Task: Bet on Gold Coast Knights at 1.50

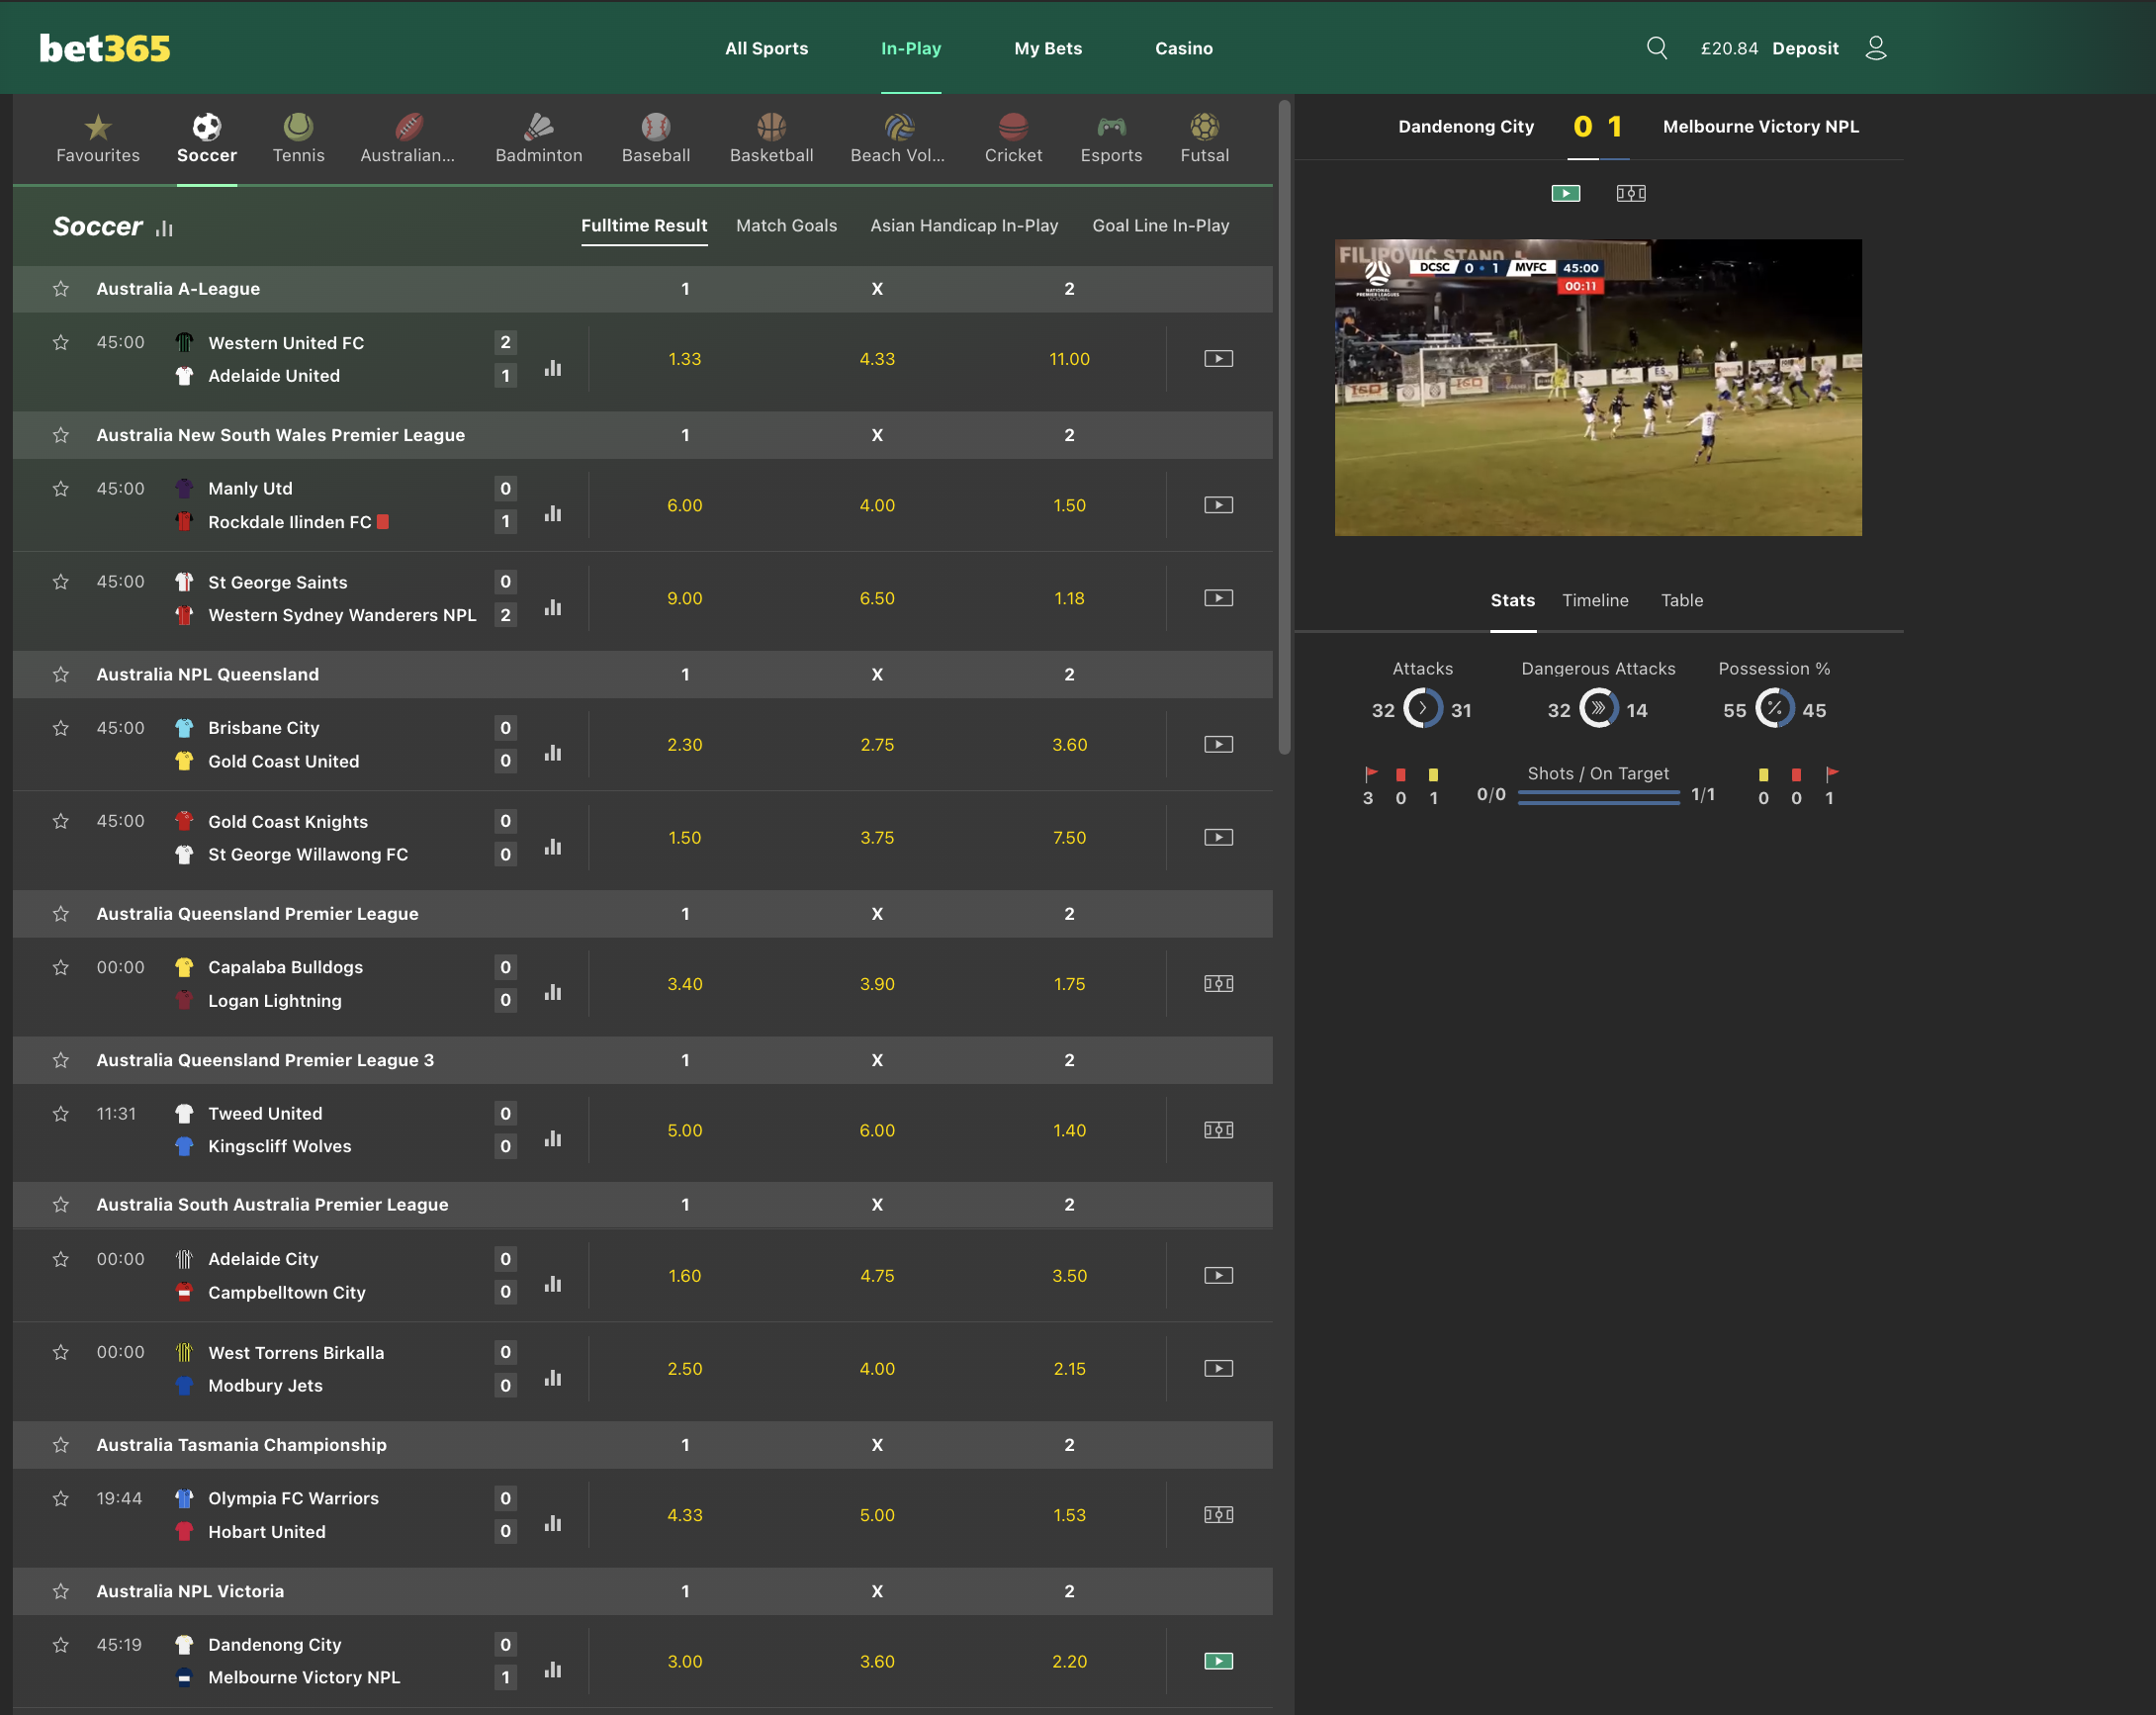Action: click(x=685, y=838)
